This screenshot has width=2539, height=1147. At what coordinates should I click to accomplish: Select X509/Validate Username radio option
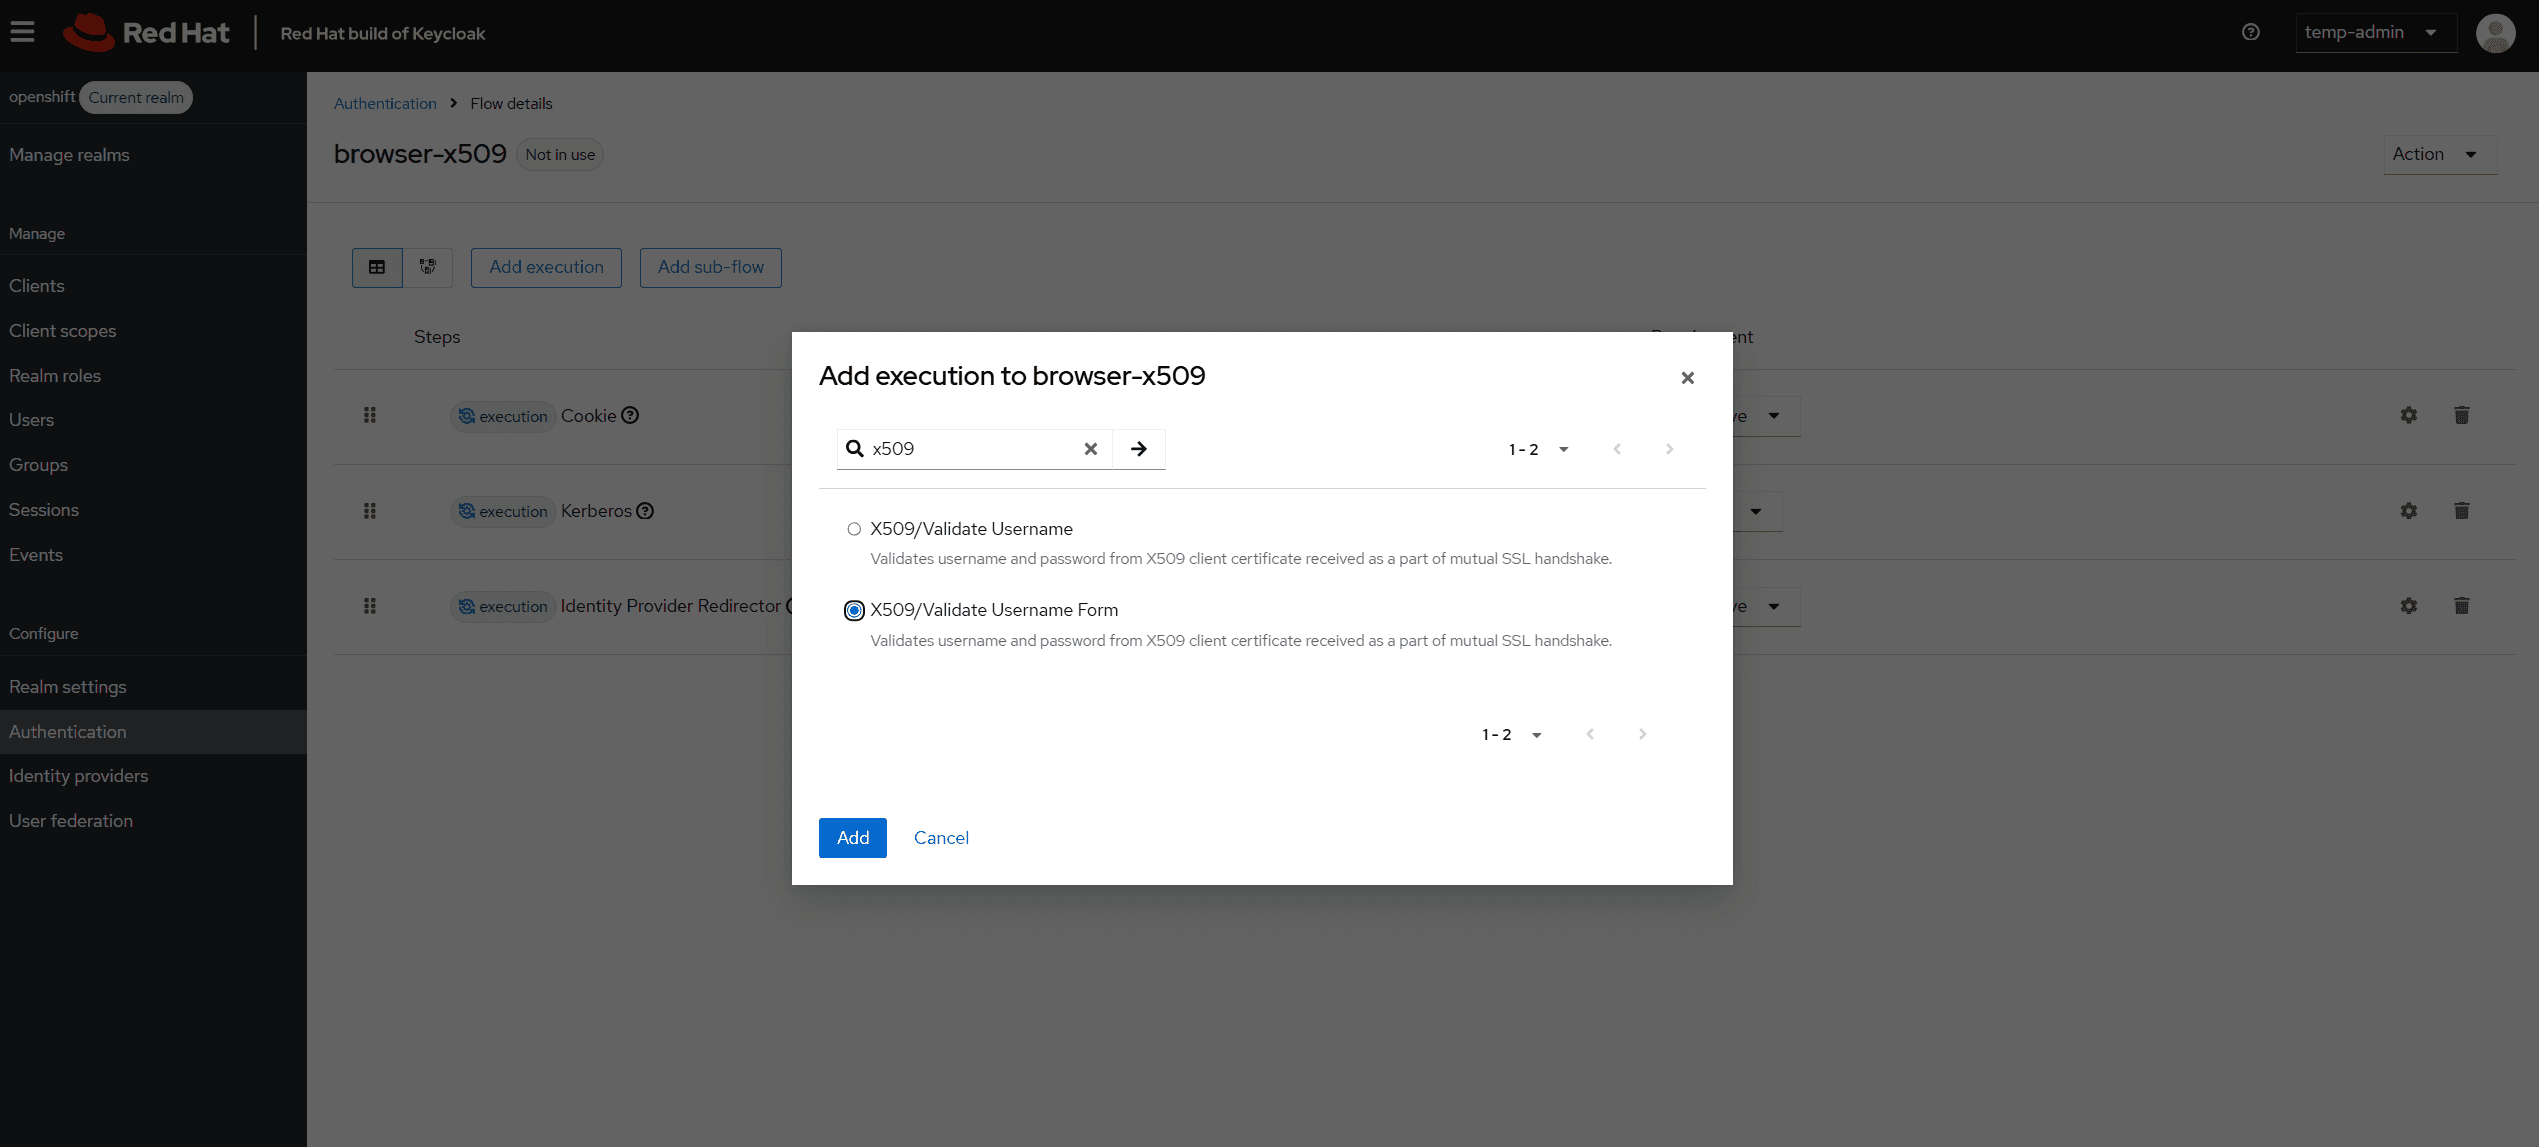(x=854, y=529)
